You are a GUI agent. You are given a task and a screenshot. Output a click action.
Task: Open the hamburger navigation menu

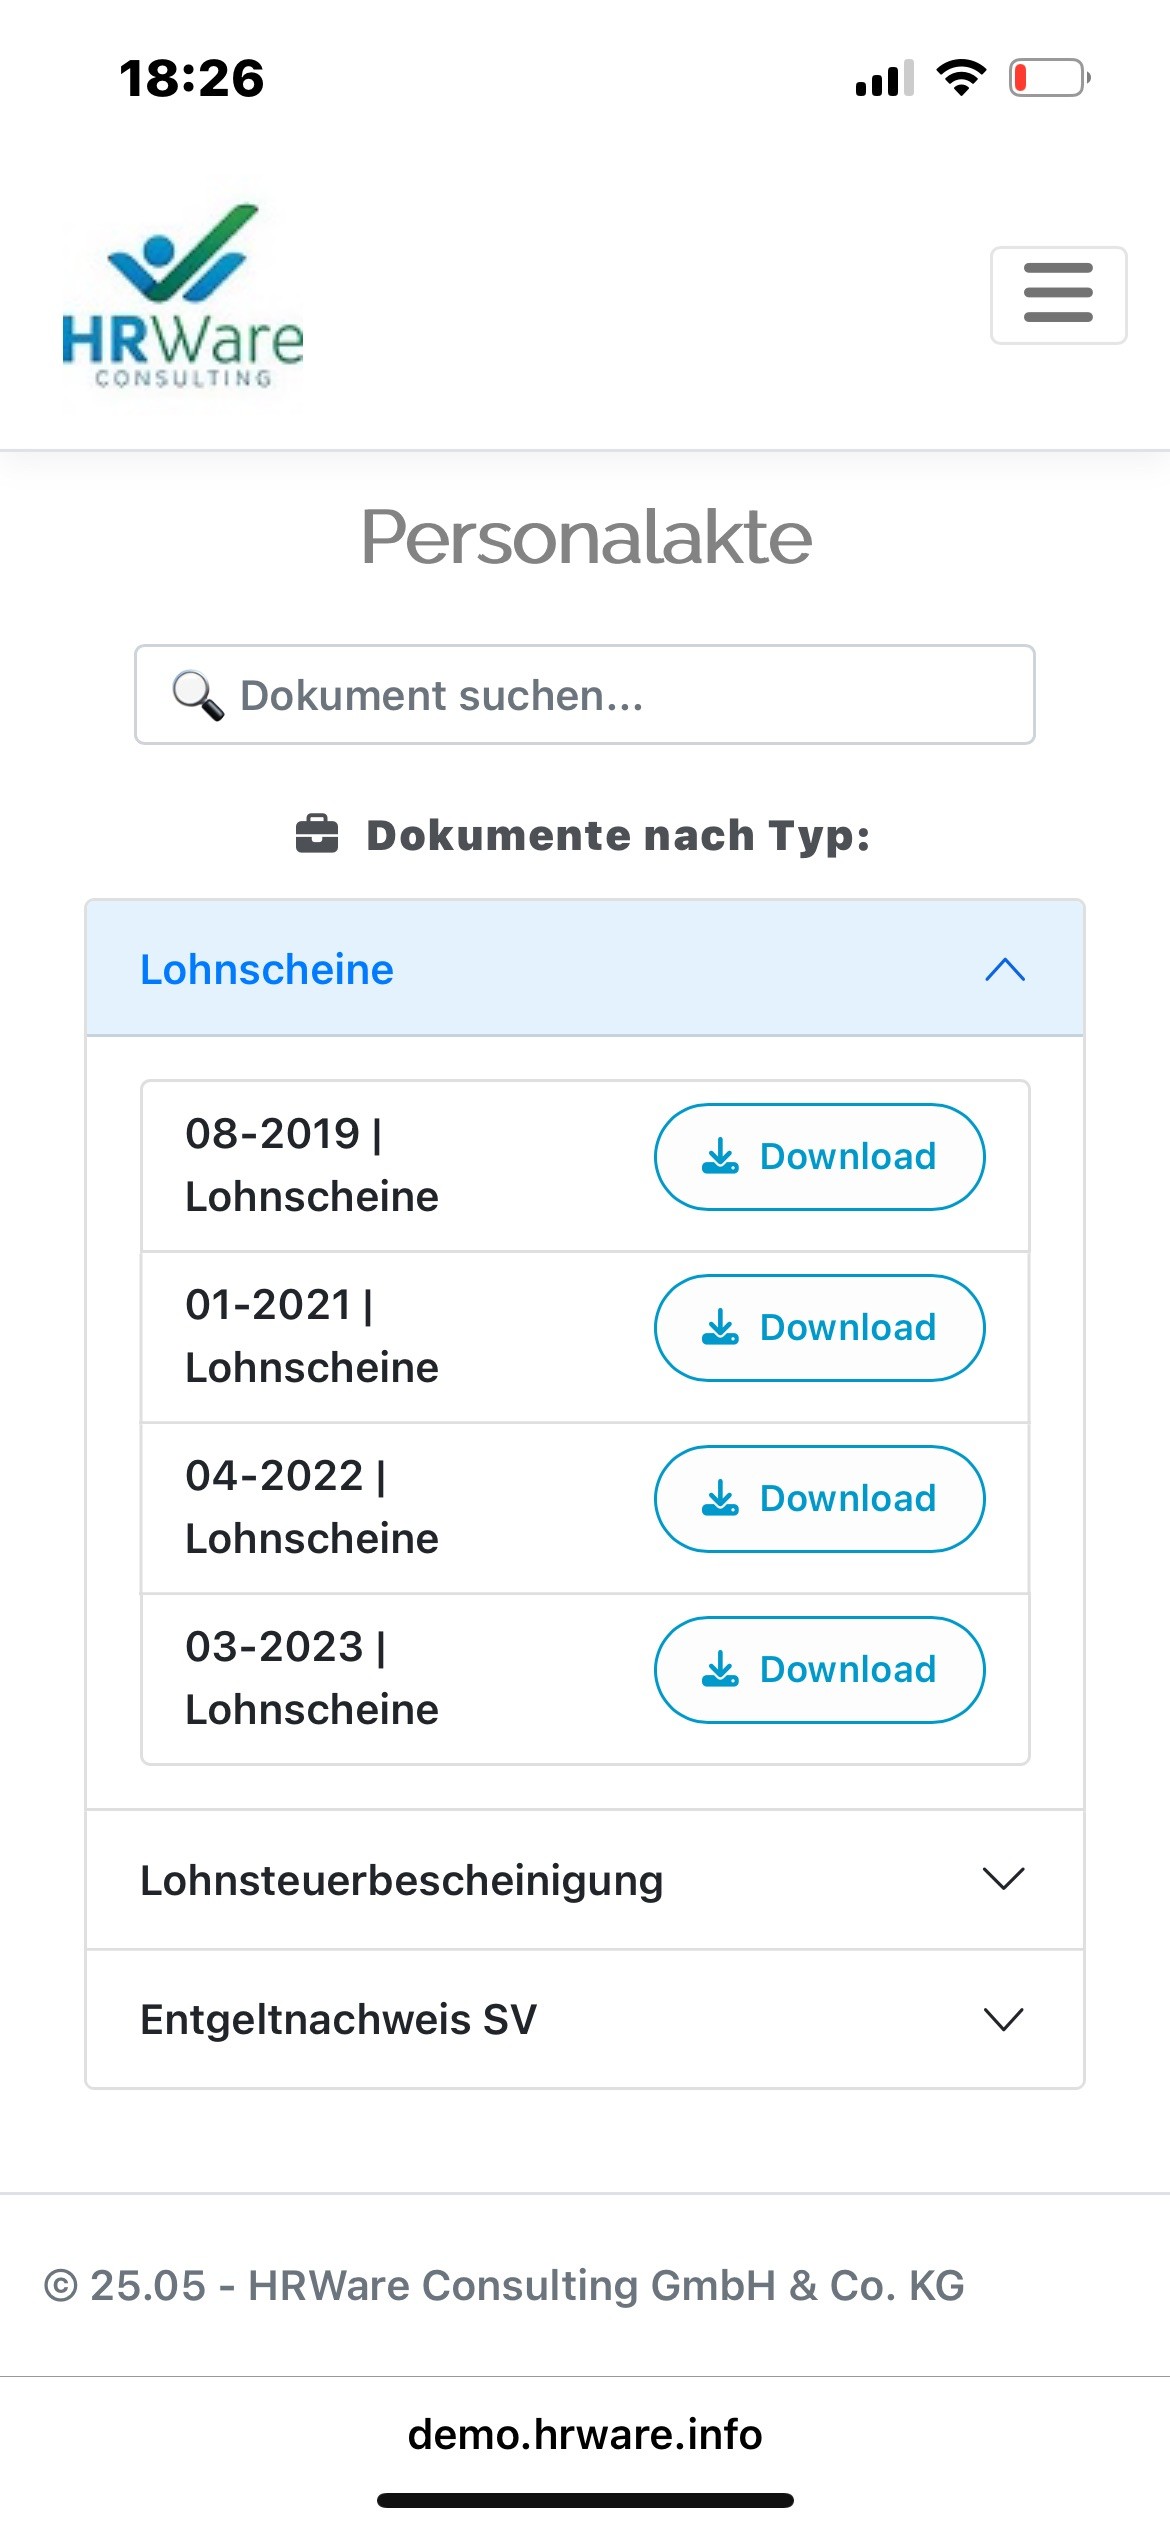(1058, 294)
